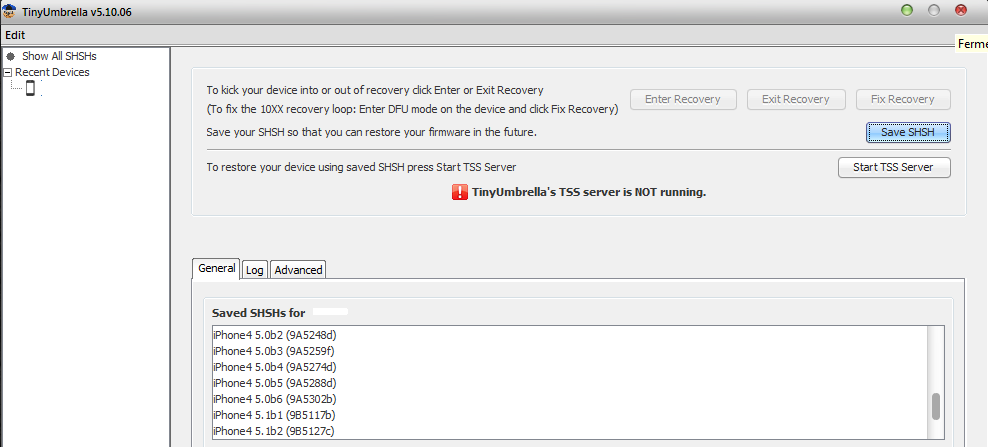
Task: Click the Exit Recovery button
Action: tap(795, 99)
